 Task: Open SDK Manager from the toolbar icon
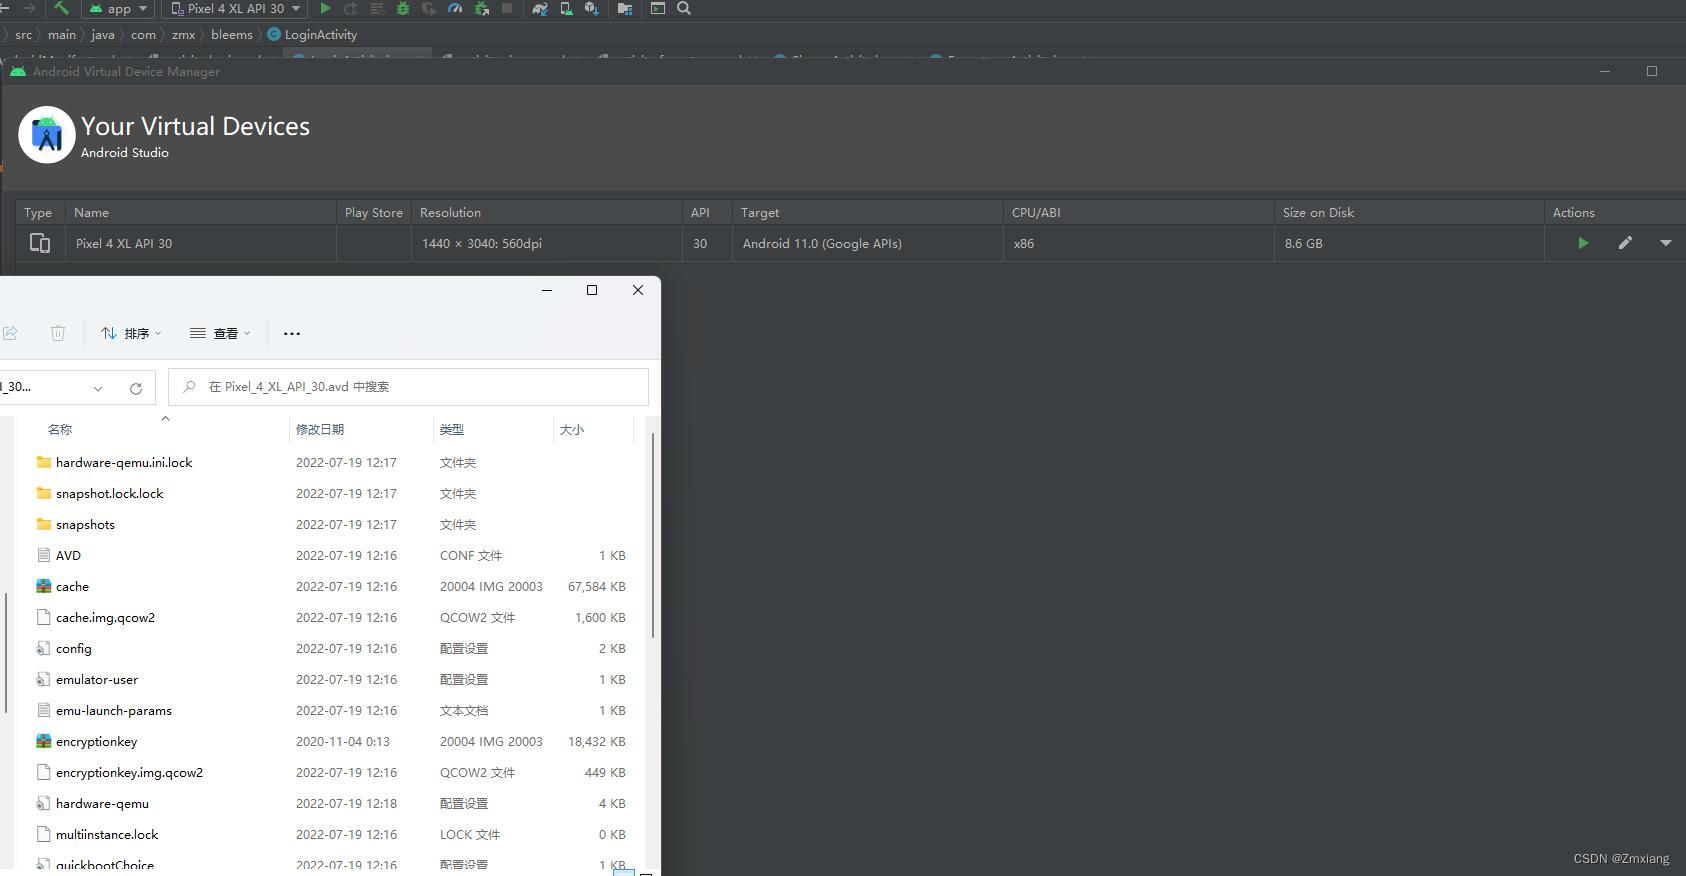[592, 8]
